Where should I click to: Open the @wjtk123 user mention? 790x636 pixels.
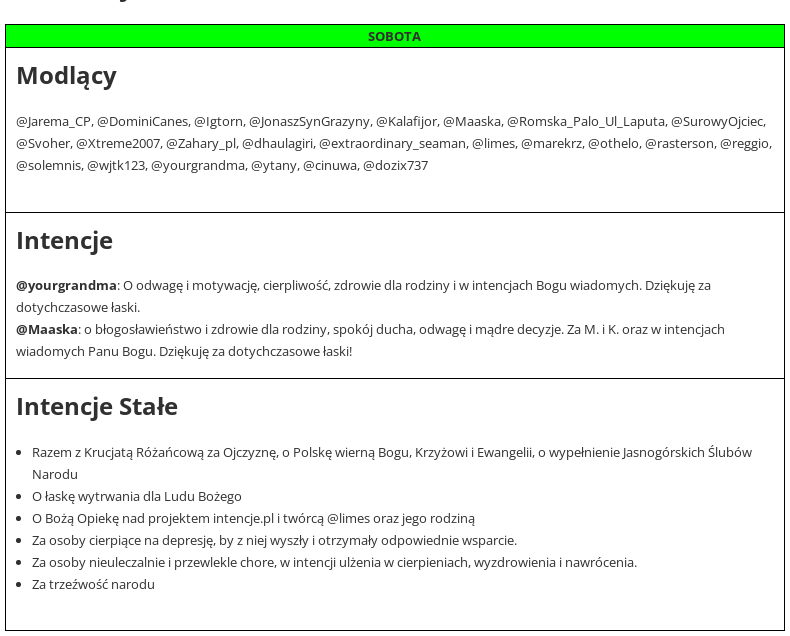pyautogui.click(x=116, y=165)
